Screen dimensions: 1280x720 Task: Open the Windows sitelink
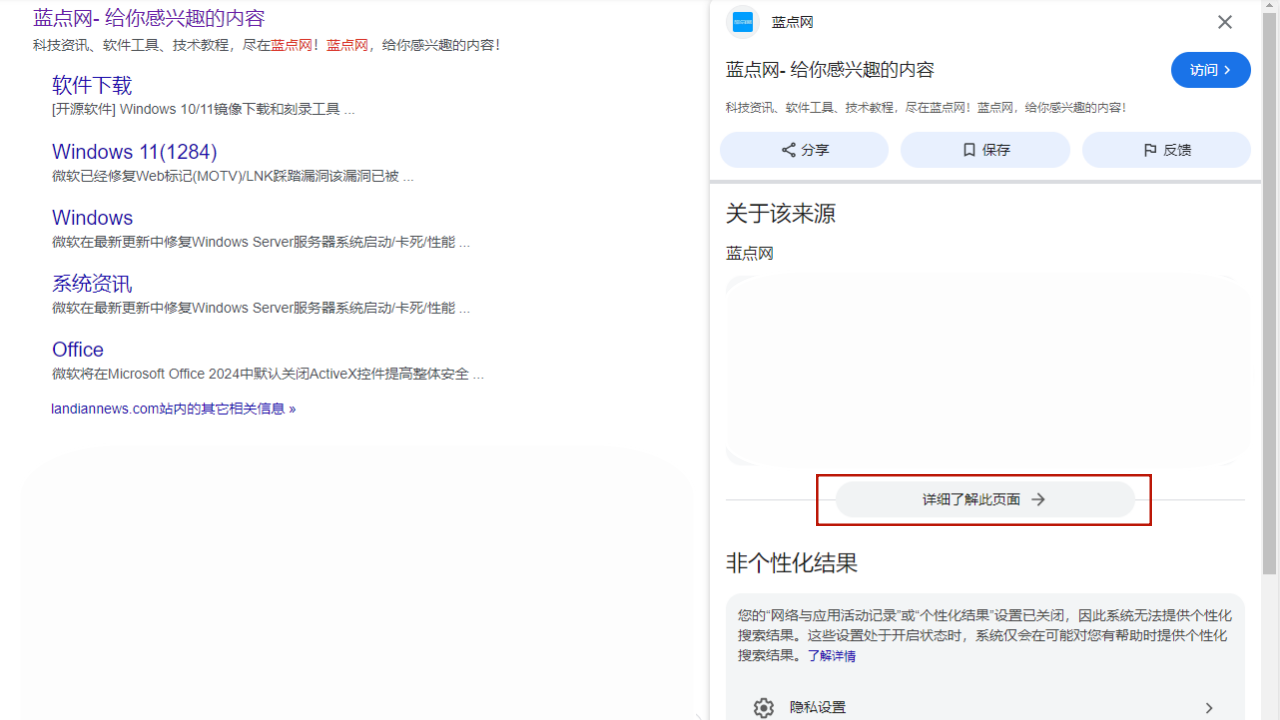(92, 217)
